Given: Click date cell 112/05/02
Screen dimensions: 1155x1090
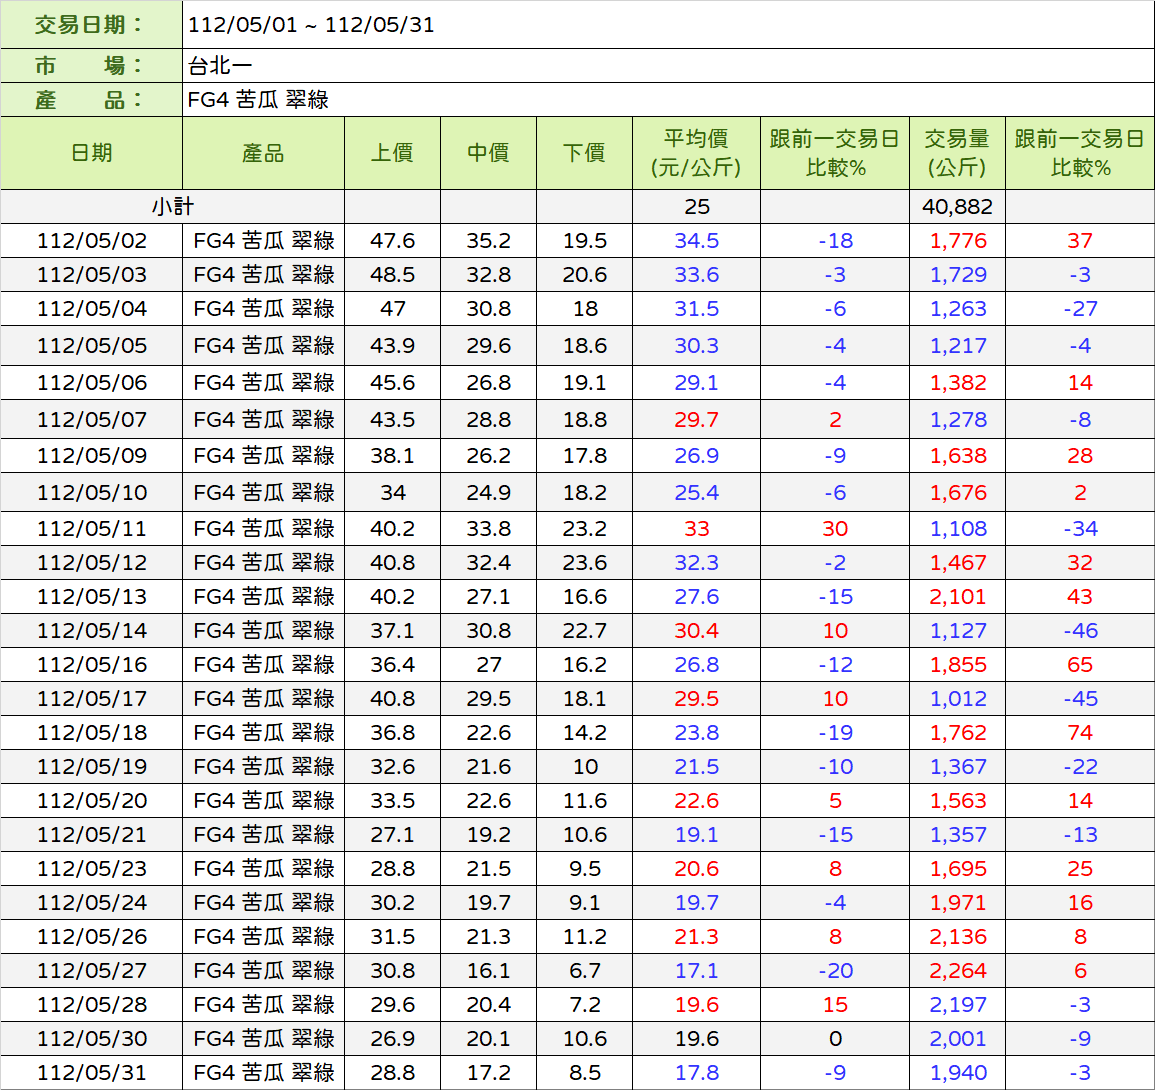Looking at the screenshot, I should (x=92, y=241).
